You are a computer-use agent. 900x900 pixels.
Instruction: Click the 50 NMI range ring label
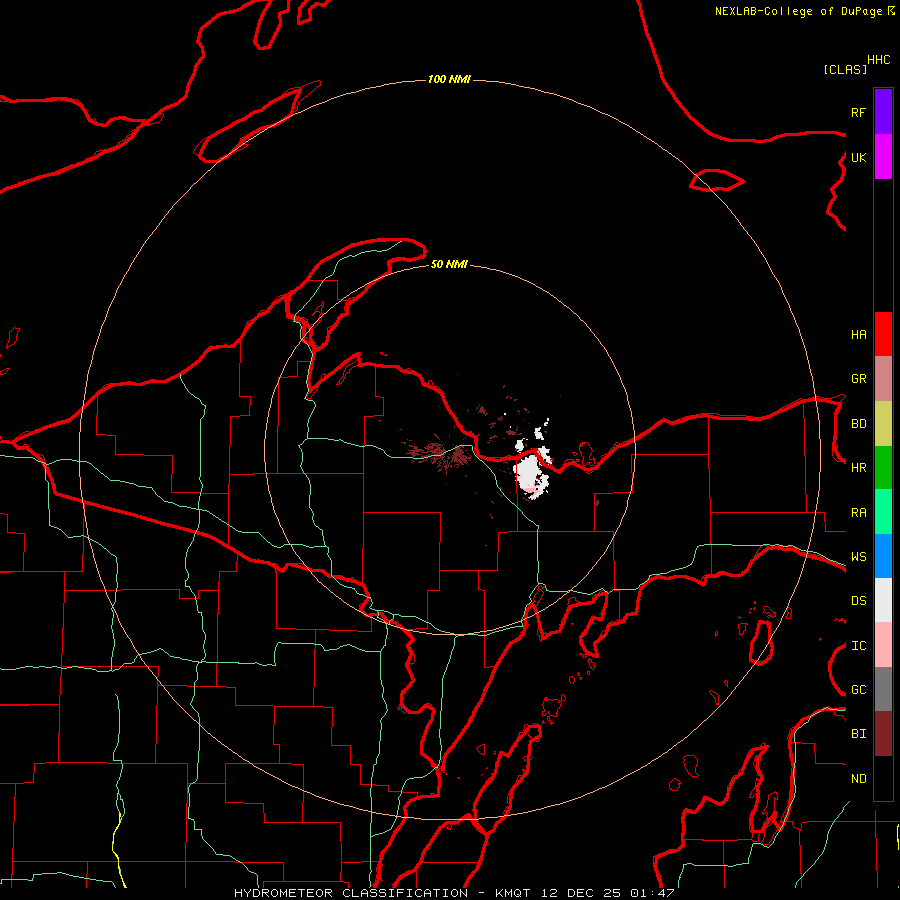[x=449, y=264]
